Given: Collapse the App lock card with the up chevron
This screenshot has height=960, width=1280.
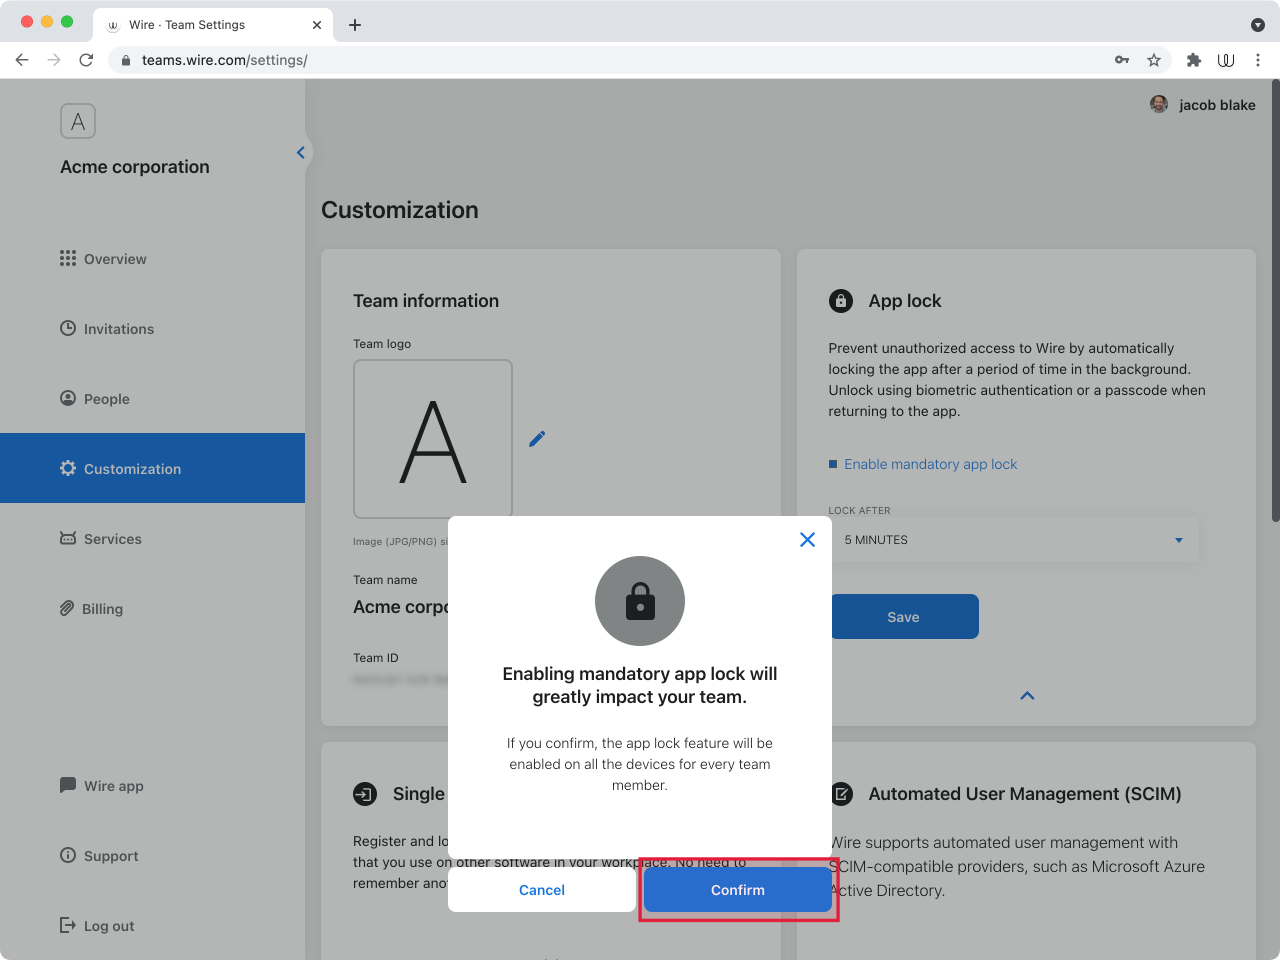Looking at the screenshot, I should [x=1027, y=696].
